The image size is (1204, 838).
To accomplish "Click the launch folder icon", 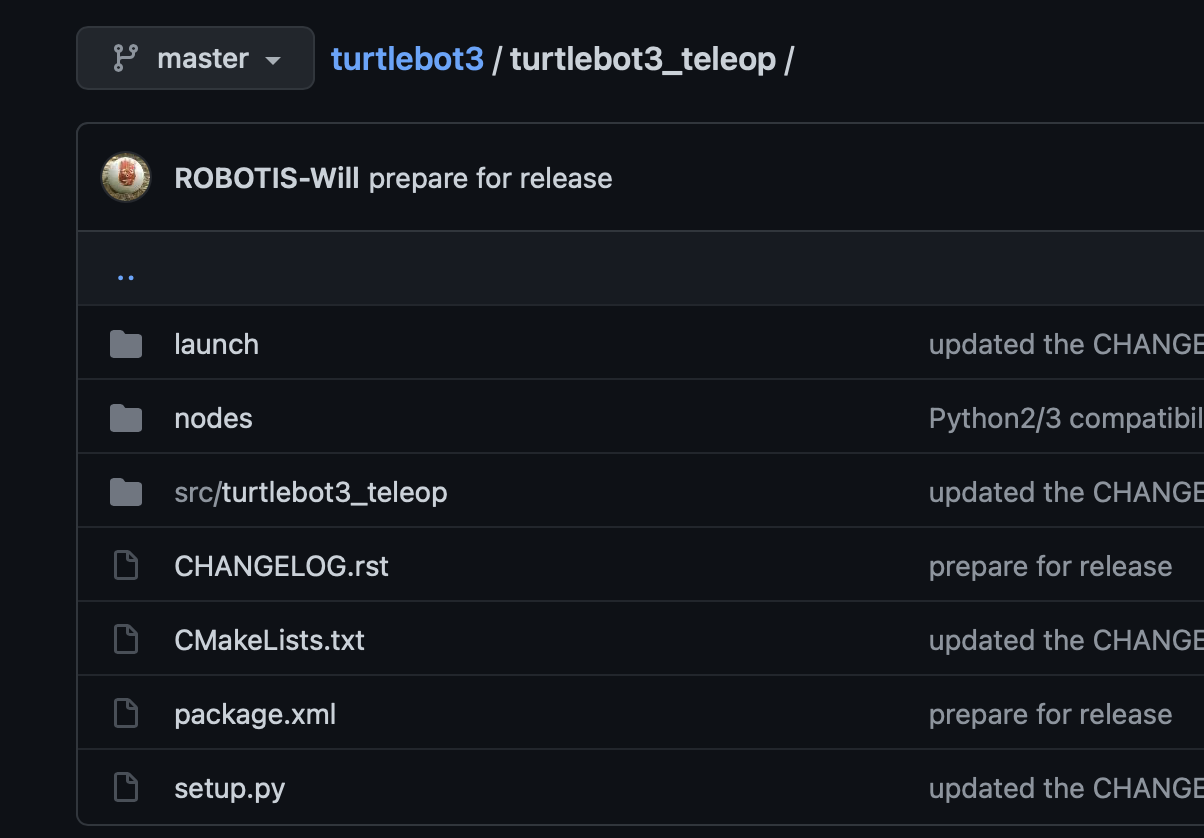I will 126,344.
